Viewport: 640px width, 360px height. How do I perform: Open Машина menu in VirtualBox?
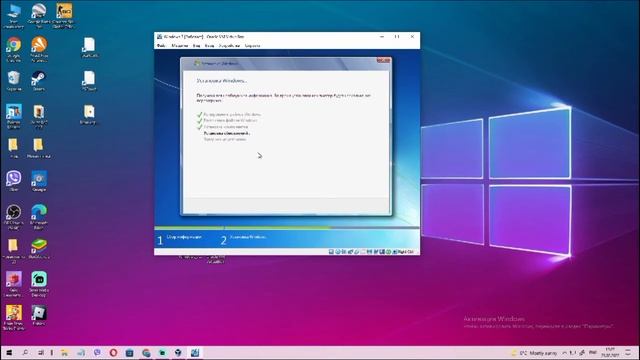[x=180, y=46]
